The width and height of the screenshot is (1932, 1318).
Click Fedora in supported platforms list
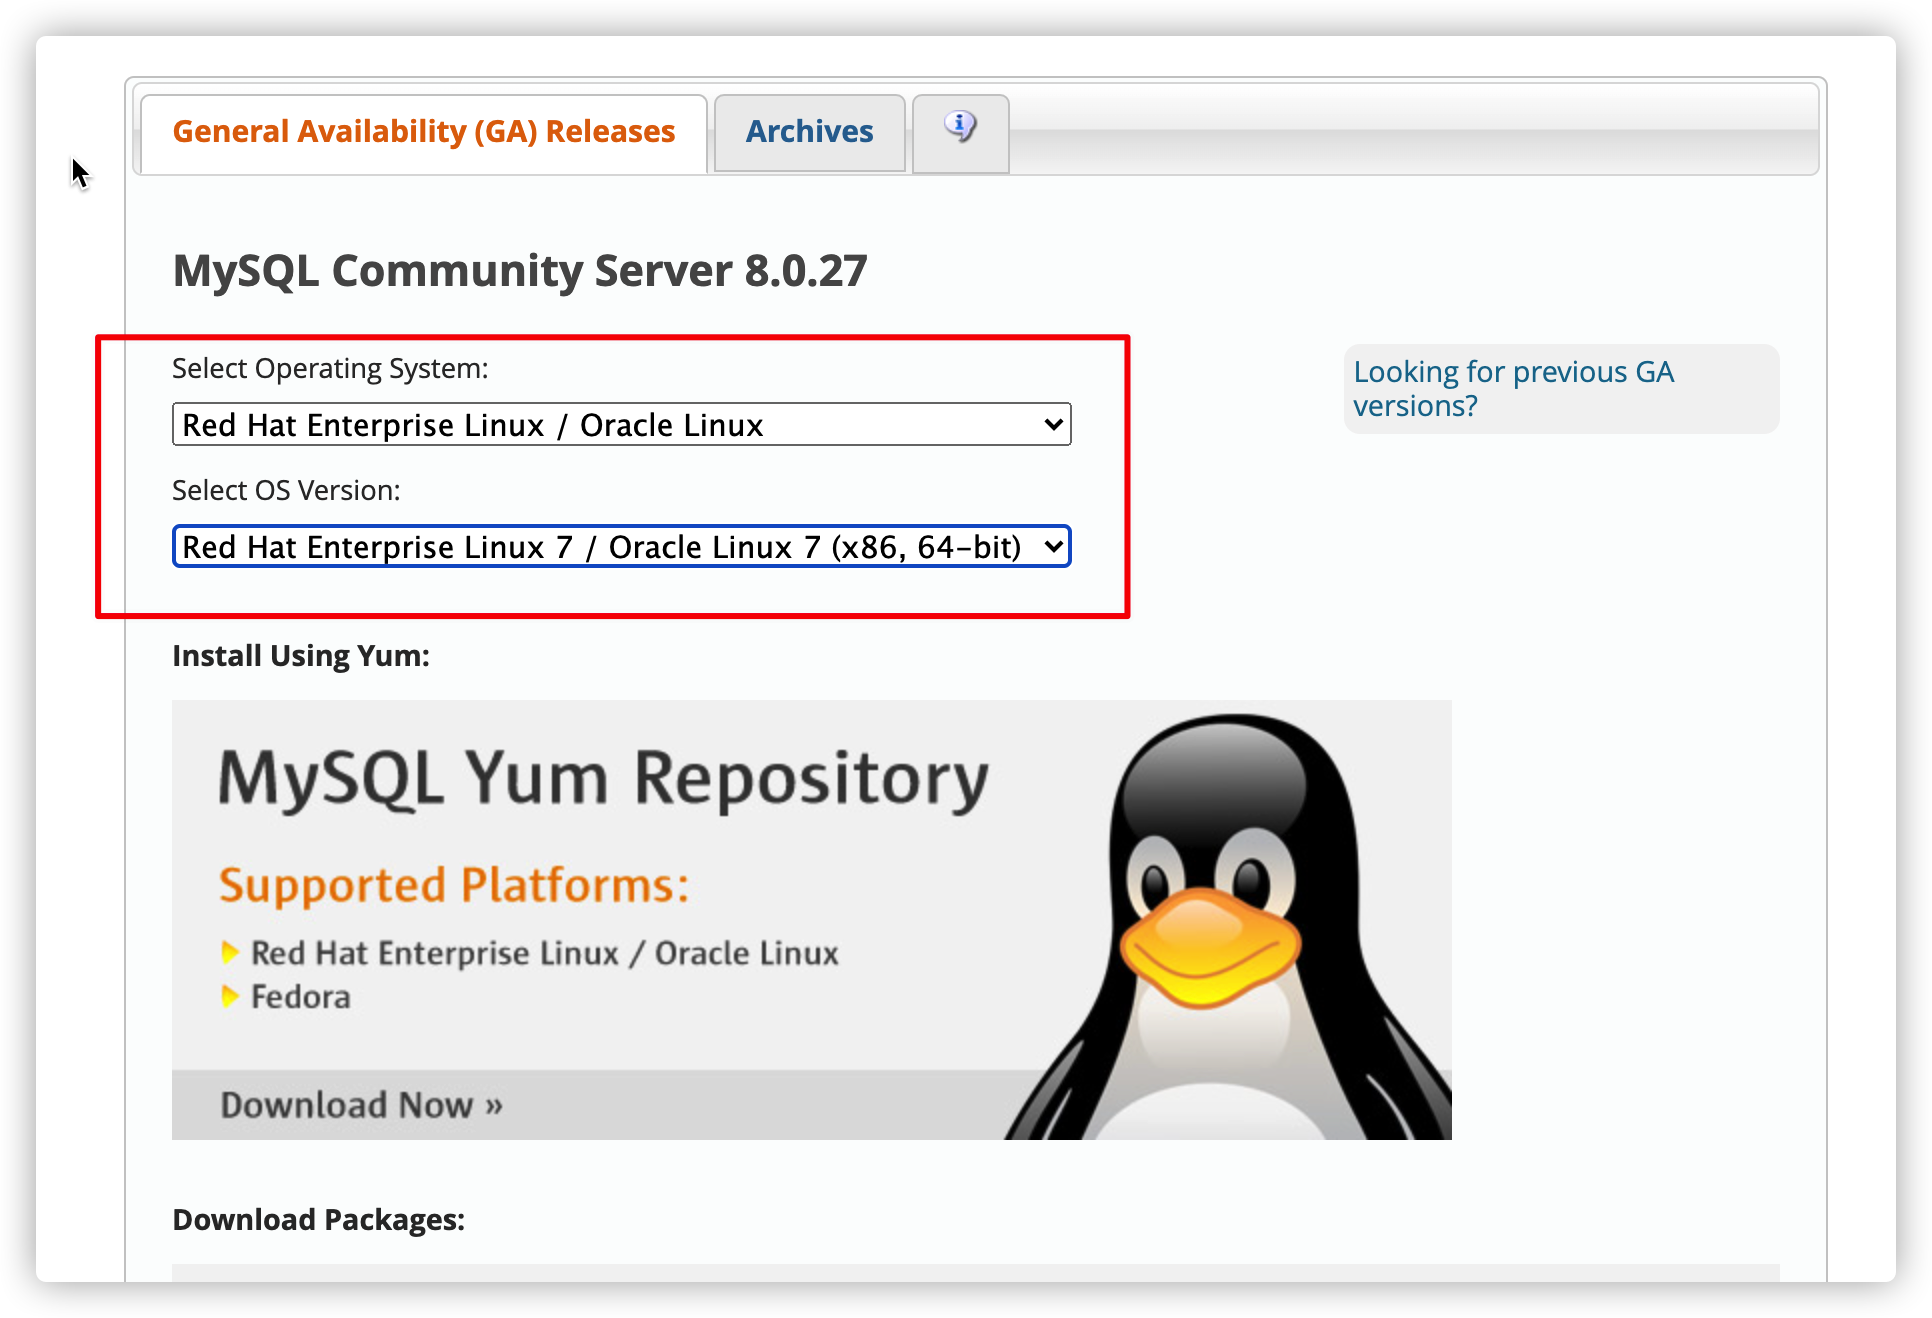300,997
